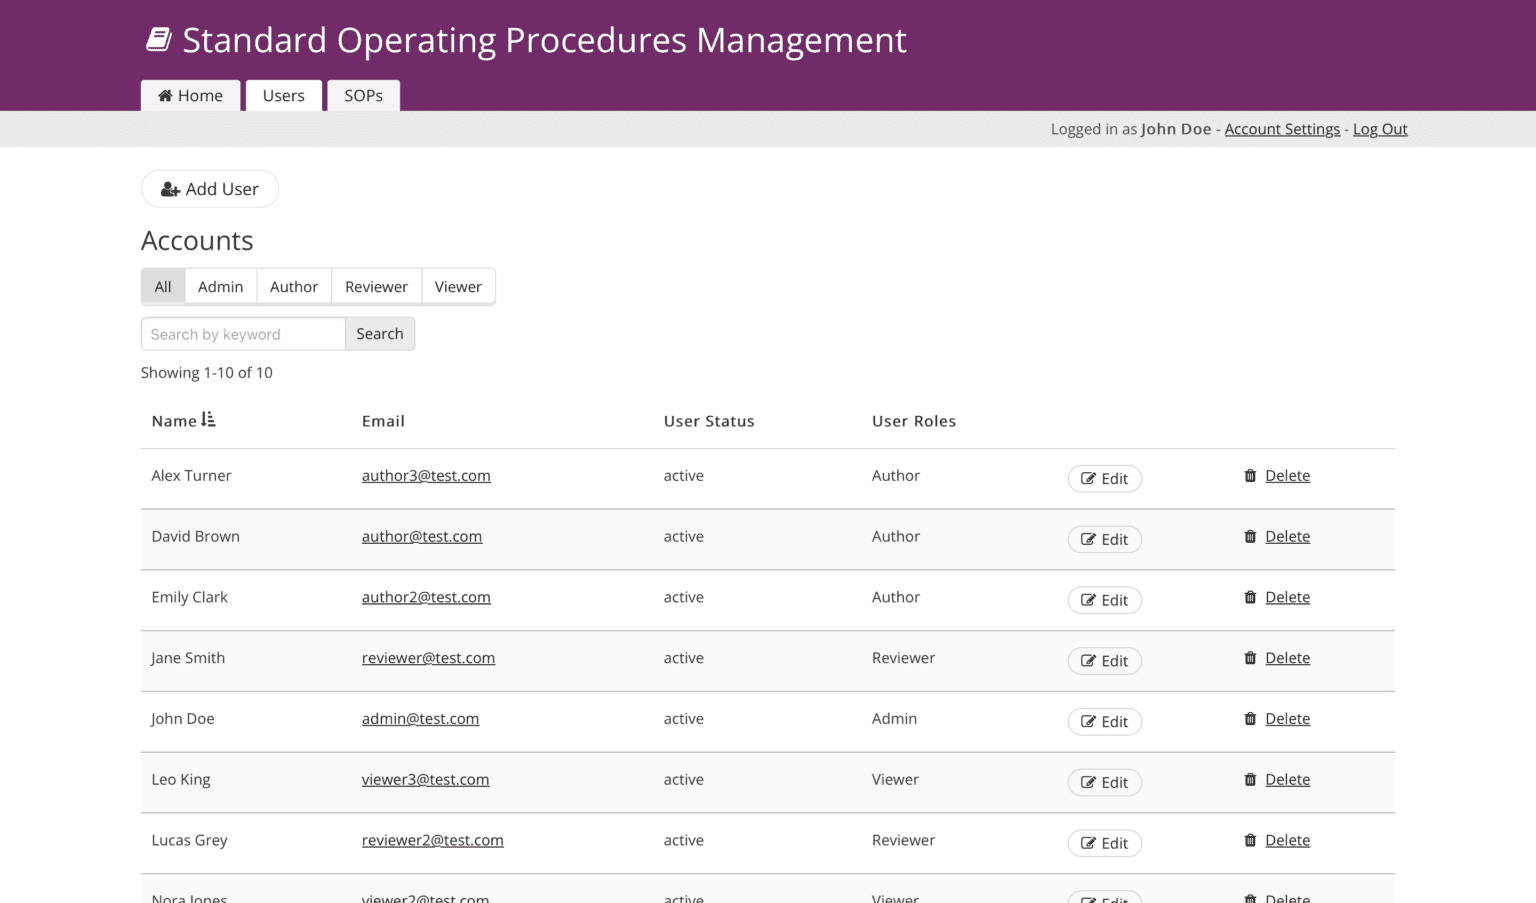Select the Admin account filter
The width and height of the screenshot is (1536, 903).
220,286
